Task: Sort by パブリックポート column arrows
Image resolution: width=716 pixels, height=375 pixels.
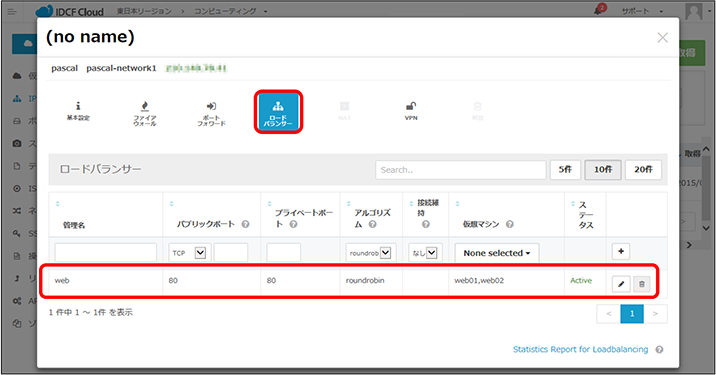Action: point(172,204)
